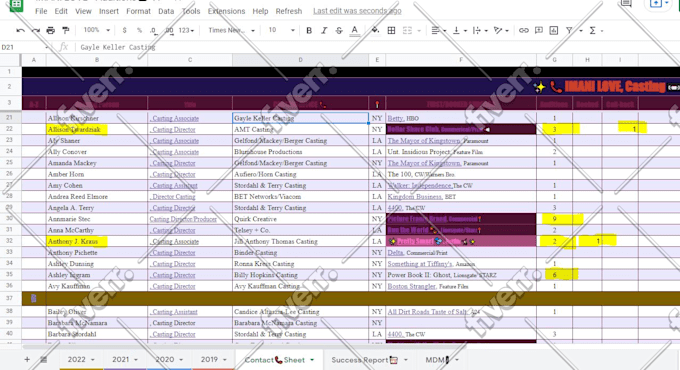Open the Borders tool
Image resolution: width=680 pixels, height=370 pixels.
click(391, 30)
